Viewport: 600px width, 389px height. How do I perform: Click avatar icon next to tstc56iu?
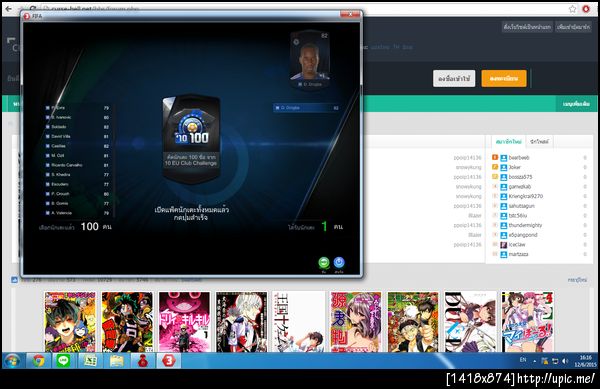[504, 216]
